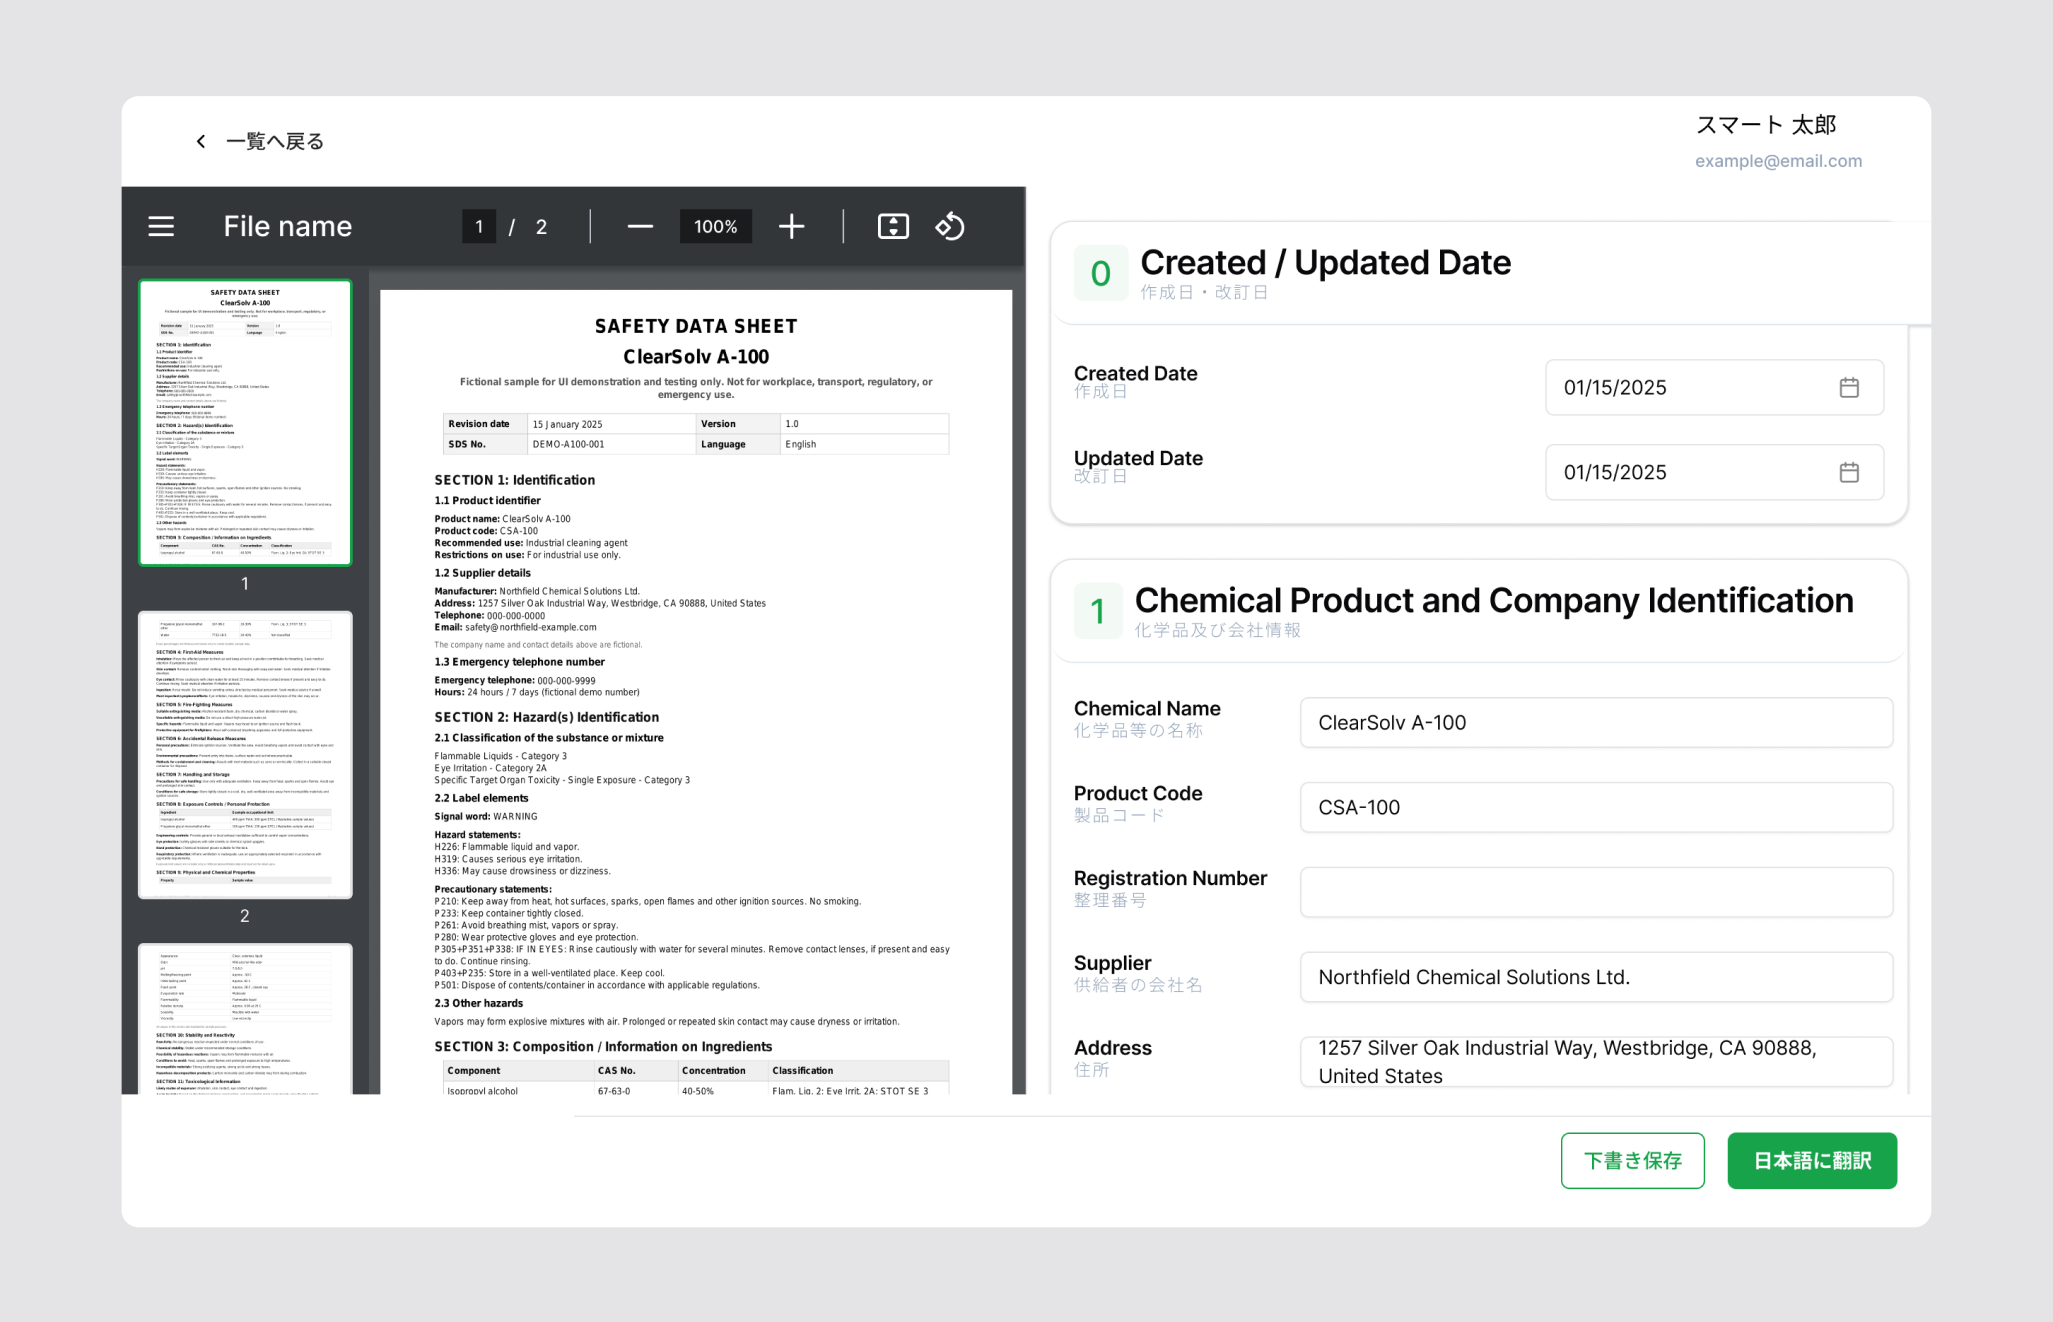Image resolution: width=2053 pixels, height=1322 pixels.
Task: Click the H226 flammable liquid hazard statement
Action: (x=507, y=847)
